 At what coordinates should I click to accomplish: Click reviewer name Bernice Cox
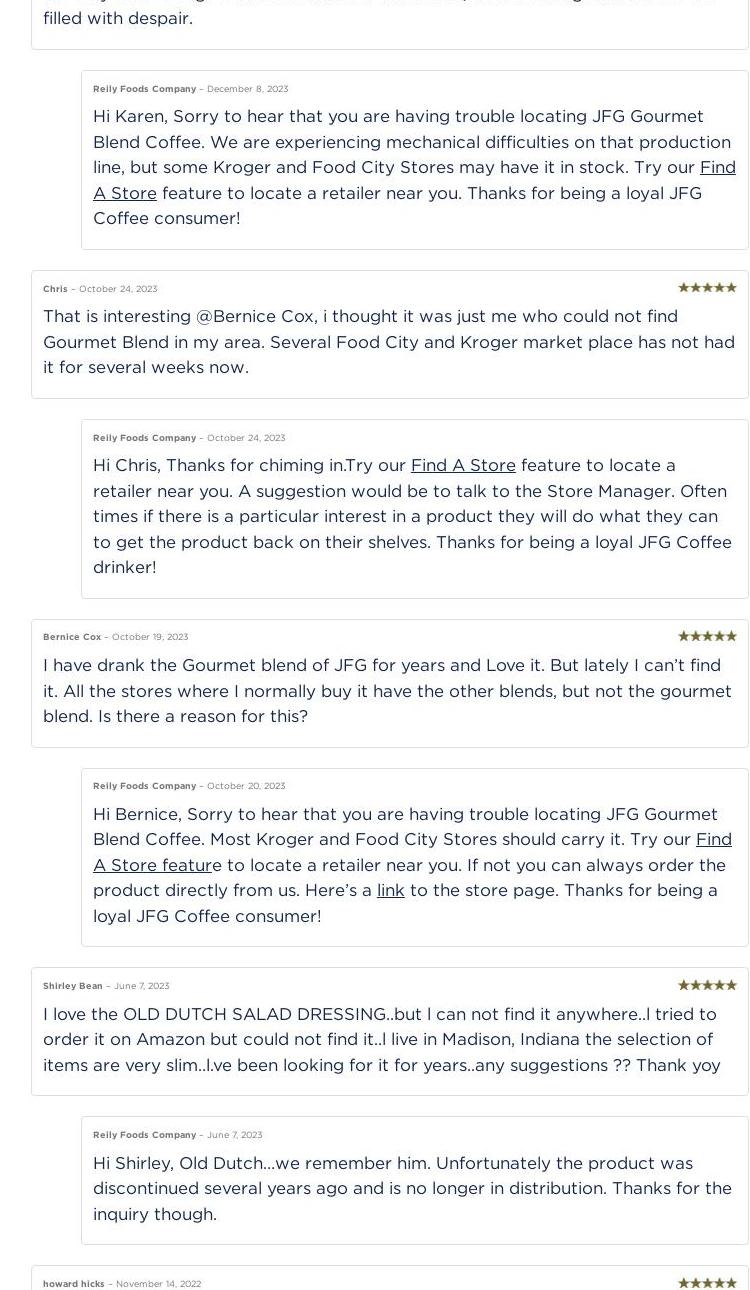72,637
